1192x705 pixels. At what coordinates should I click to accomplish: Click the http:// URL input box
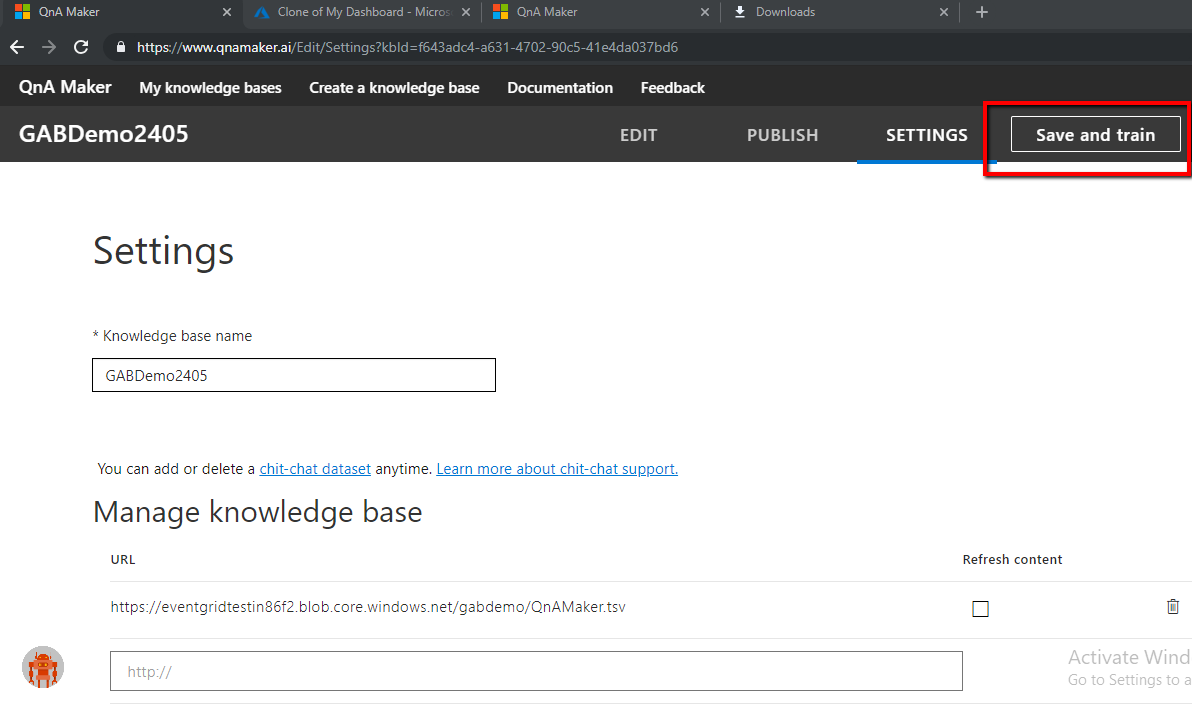click(x=537, y=672)
